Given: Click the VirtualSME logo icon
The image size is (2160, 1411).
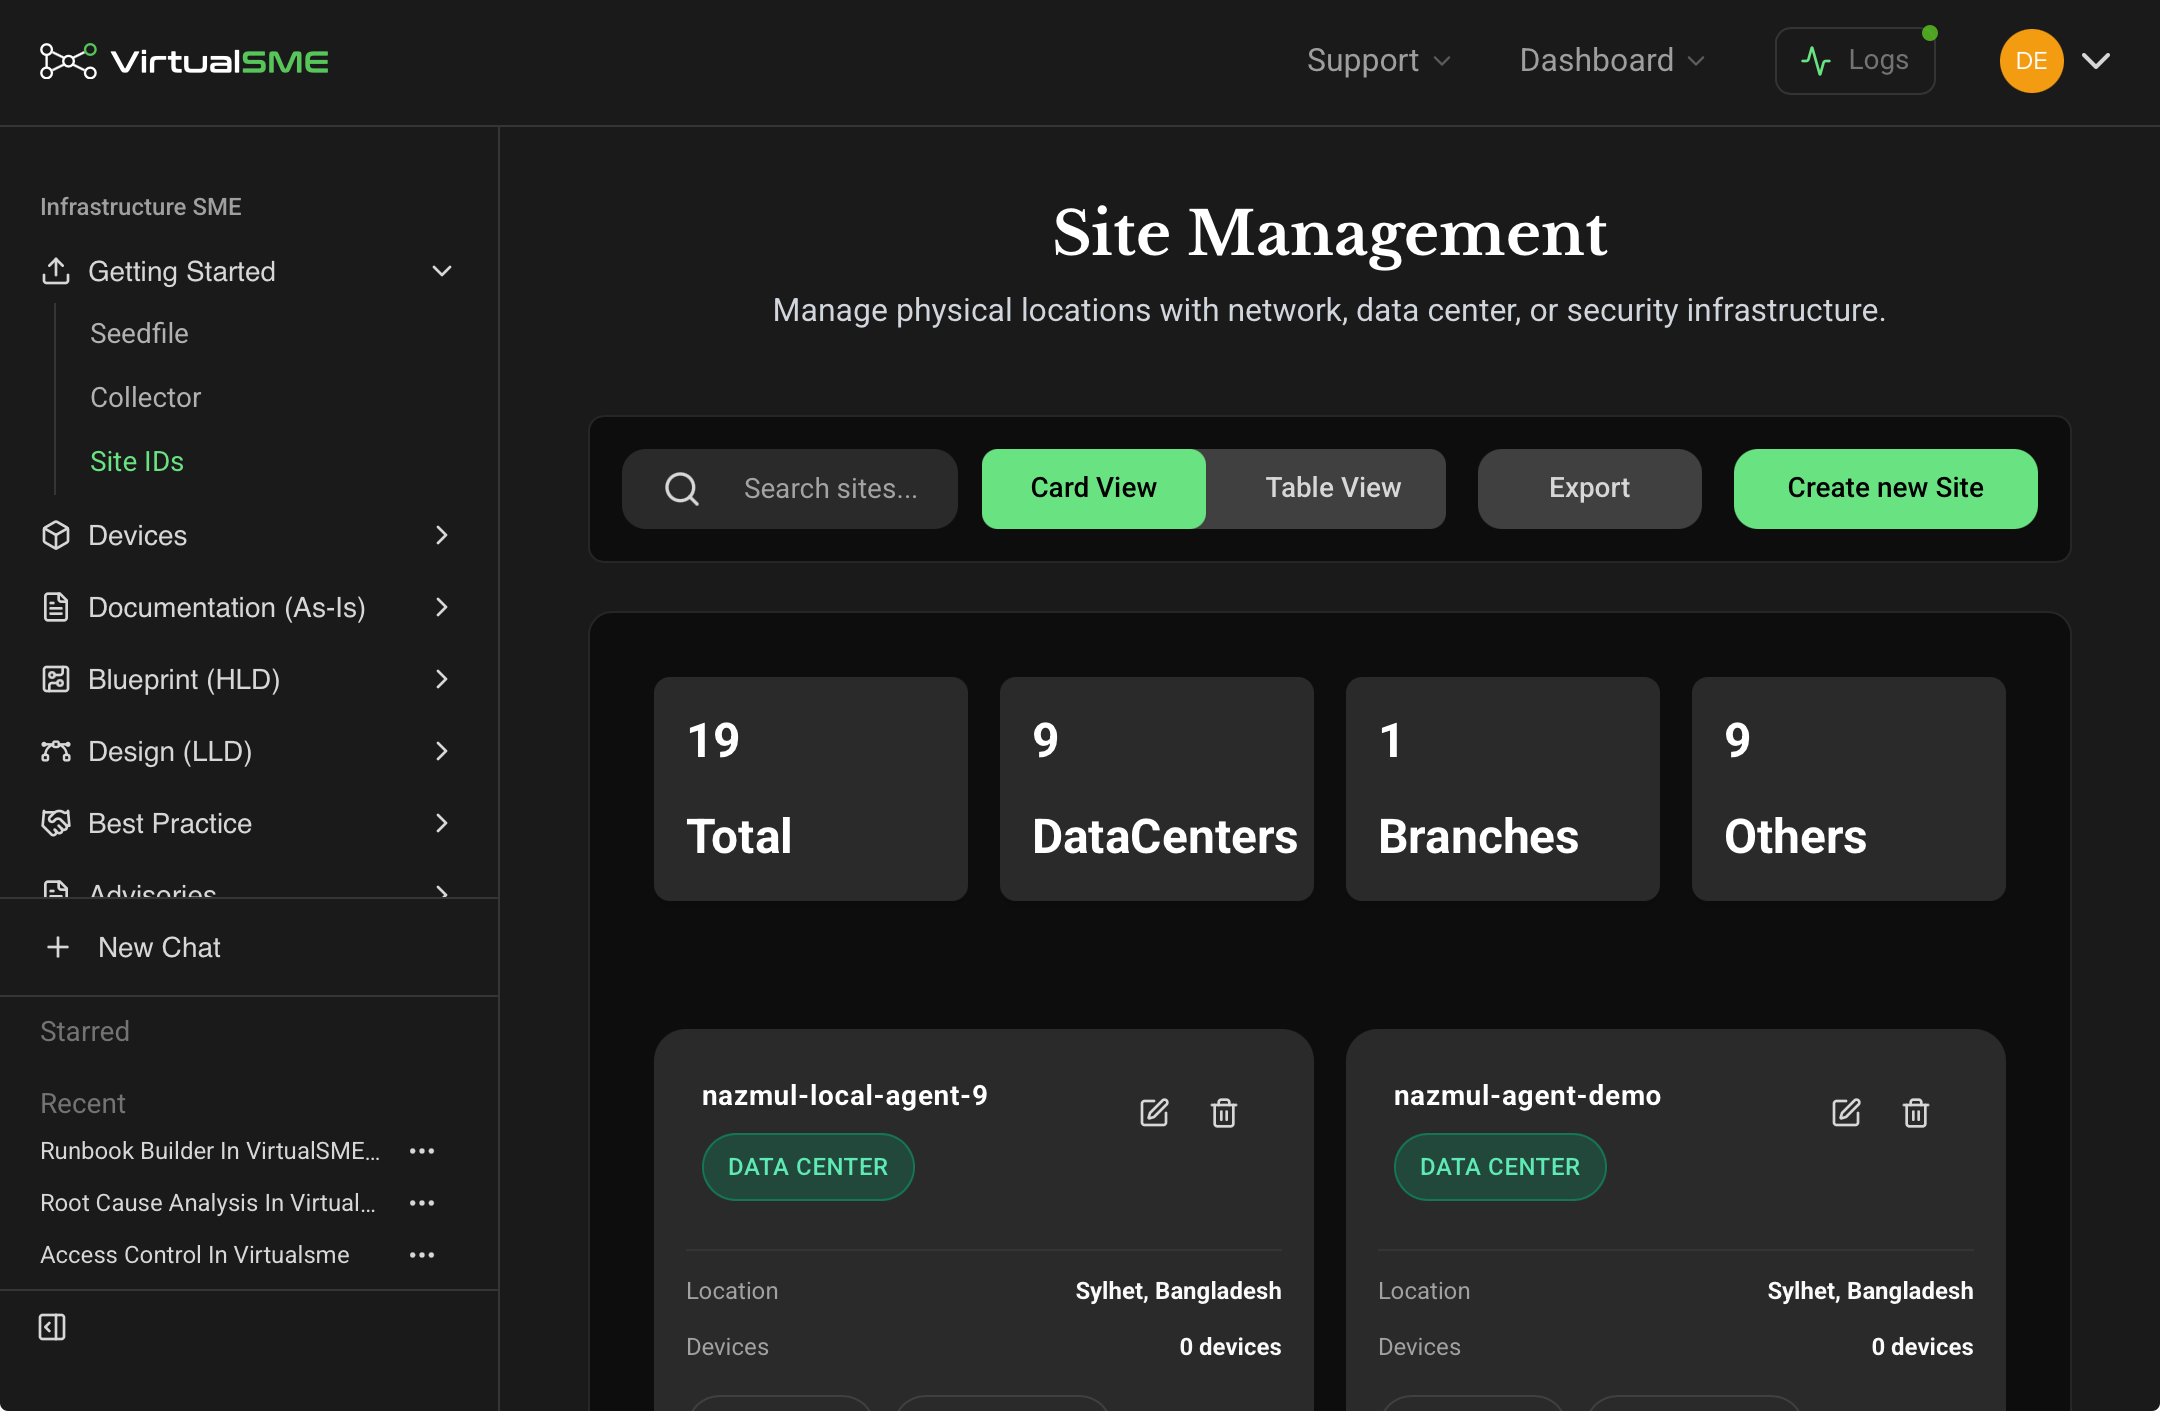Looking at the screenshot, I should [x=68, y=61].
